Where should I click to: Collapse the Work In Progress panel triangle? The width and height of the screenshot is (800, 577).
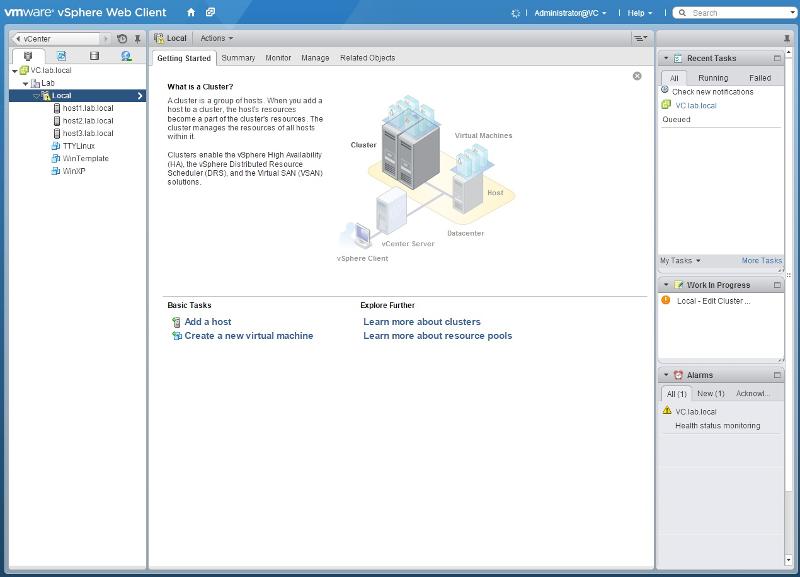666,285
